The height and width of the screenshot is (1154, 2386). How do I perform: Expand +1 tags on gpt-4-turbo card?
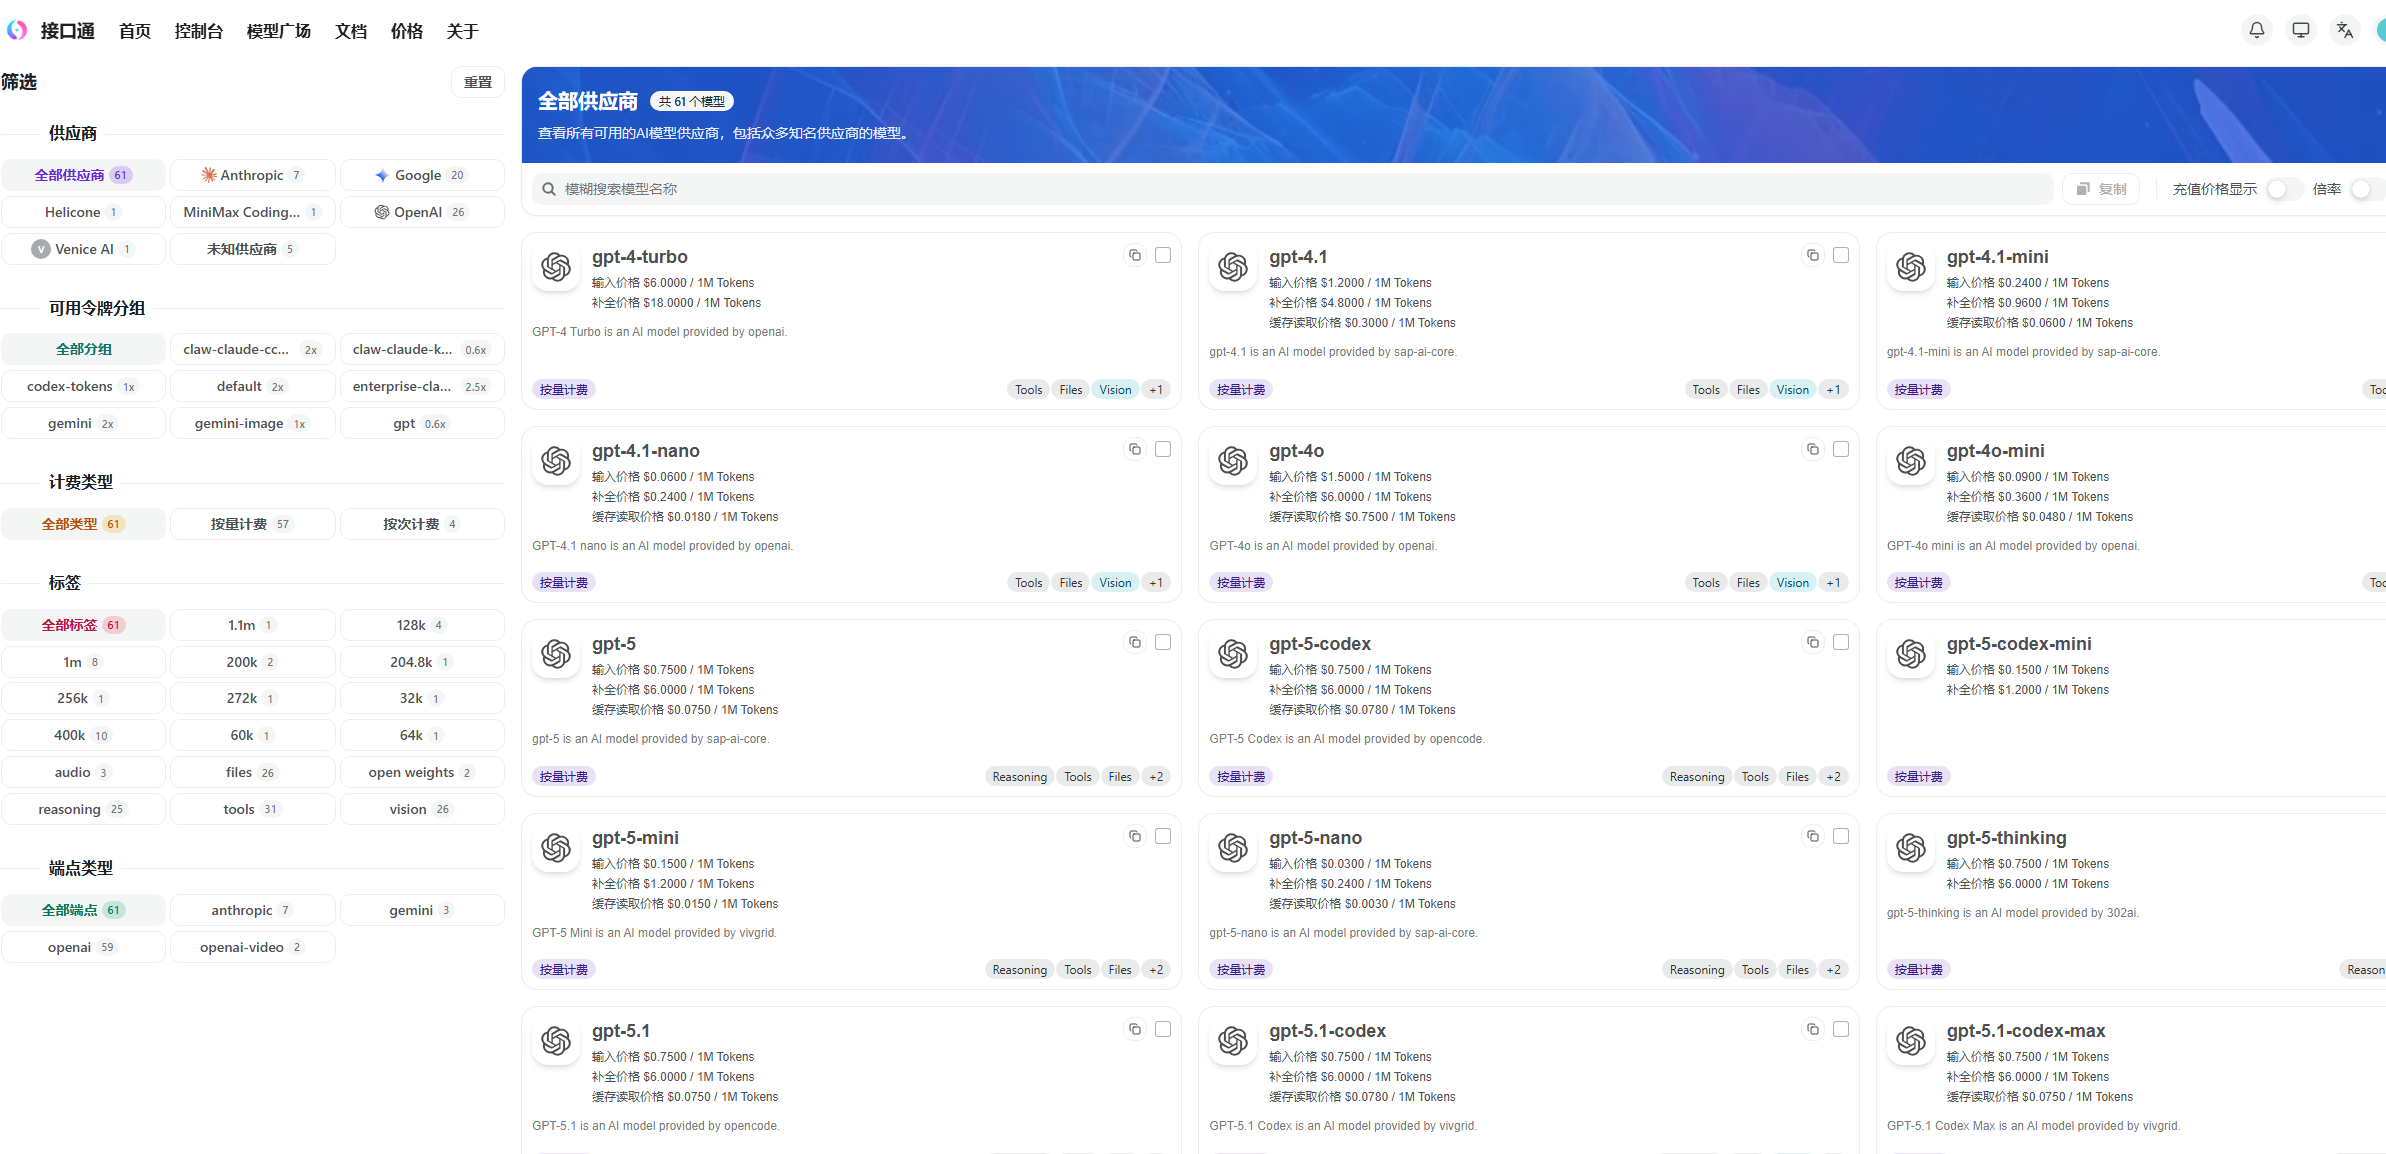(x=1156, y=390)
